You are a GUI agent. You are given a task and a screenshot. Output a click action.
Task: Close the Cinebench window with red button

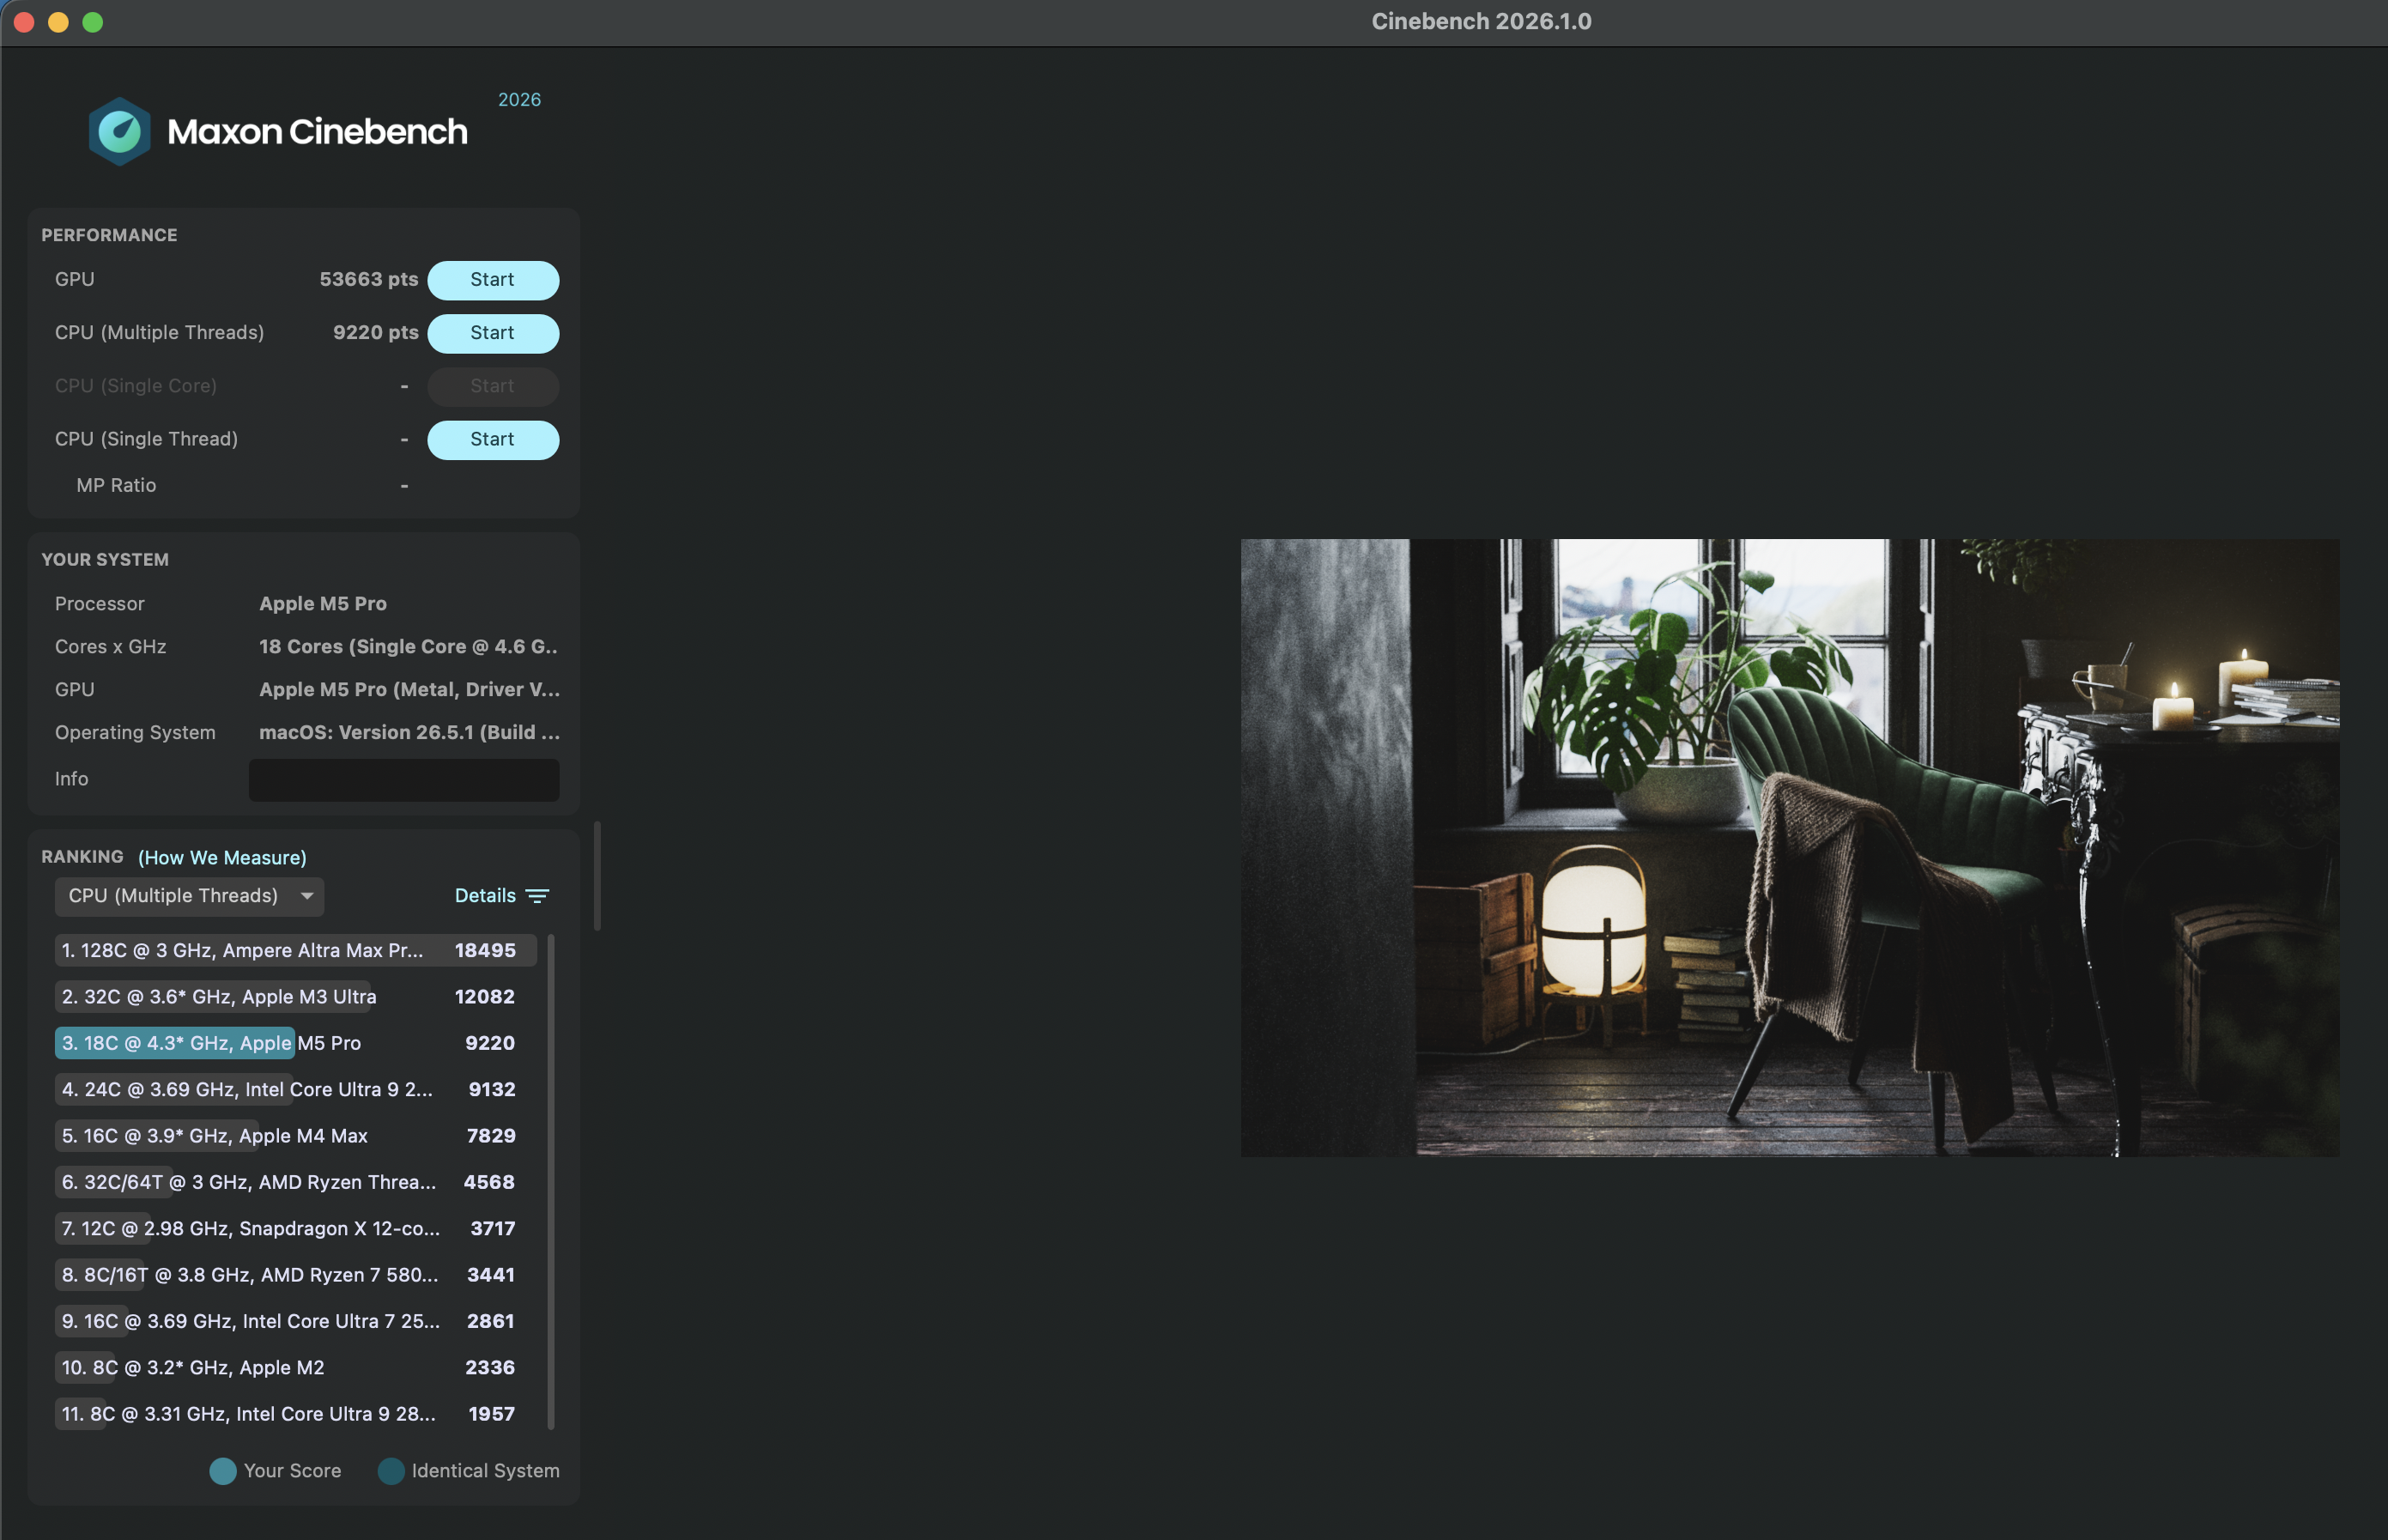(25, 22)
